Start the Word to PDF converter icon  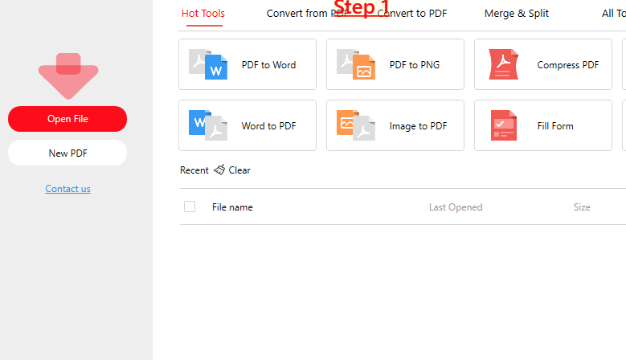pos(208,125)
